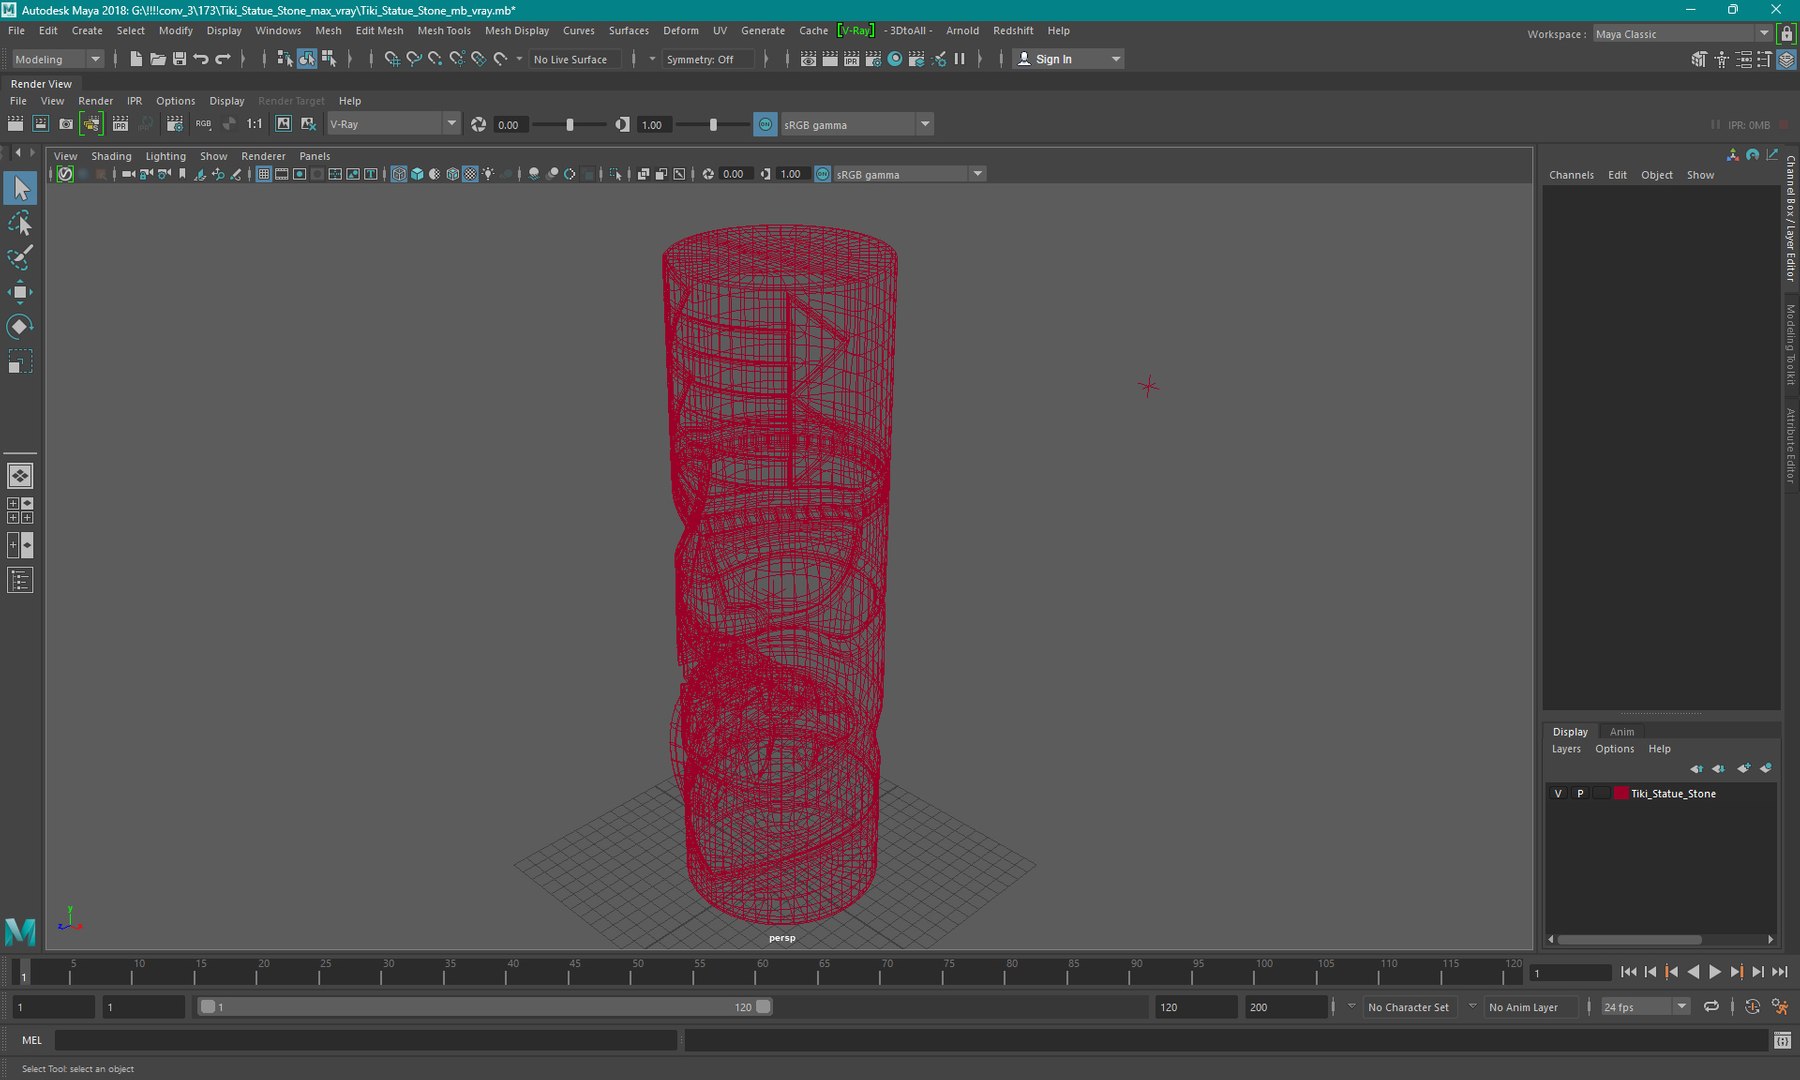The height and width of the screenshot is (1080, 1800).
Task: Open the Mesh Tools menu
Action: click(x=443, y=31)
